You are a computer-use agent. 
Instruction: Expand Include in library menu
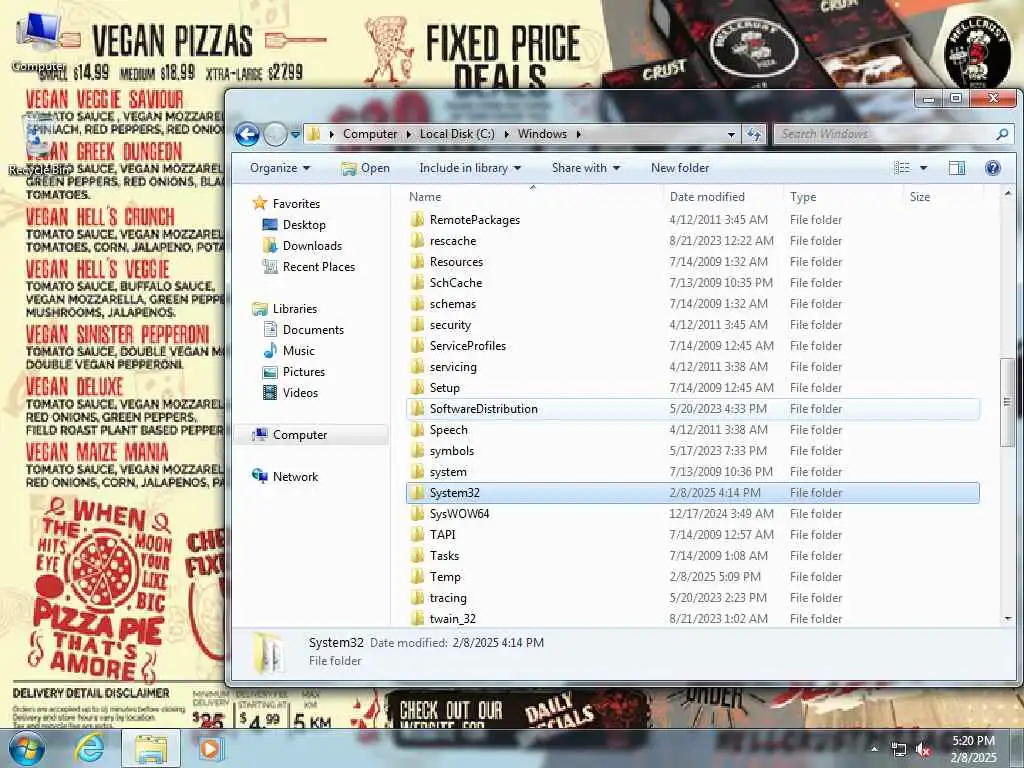(x=470, y=168)
